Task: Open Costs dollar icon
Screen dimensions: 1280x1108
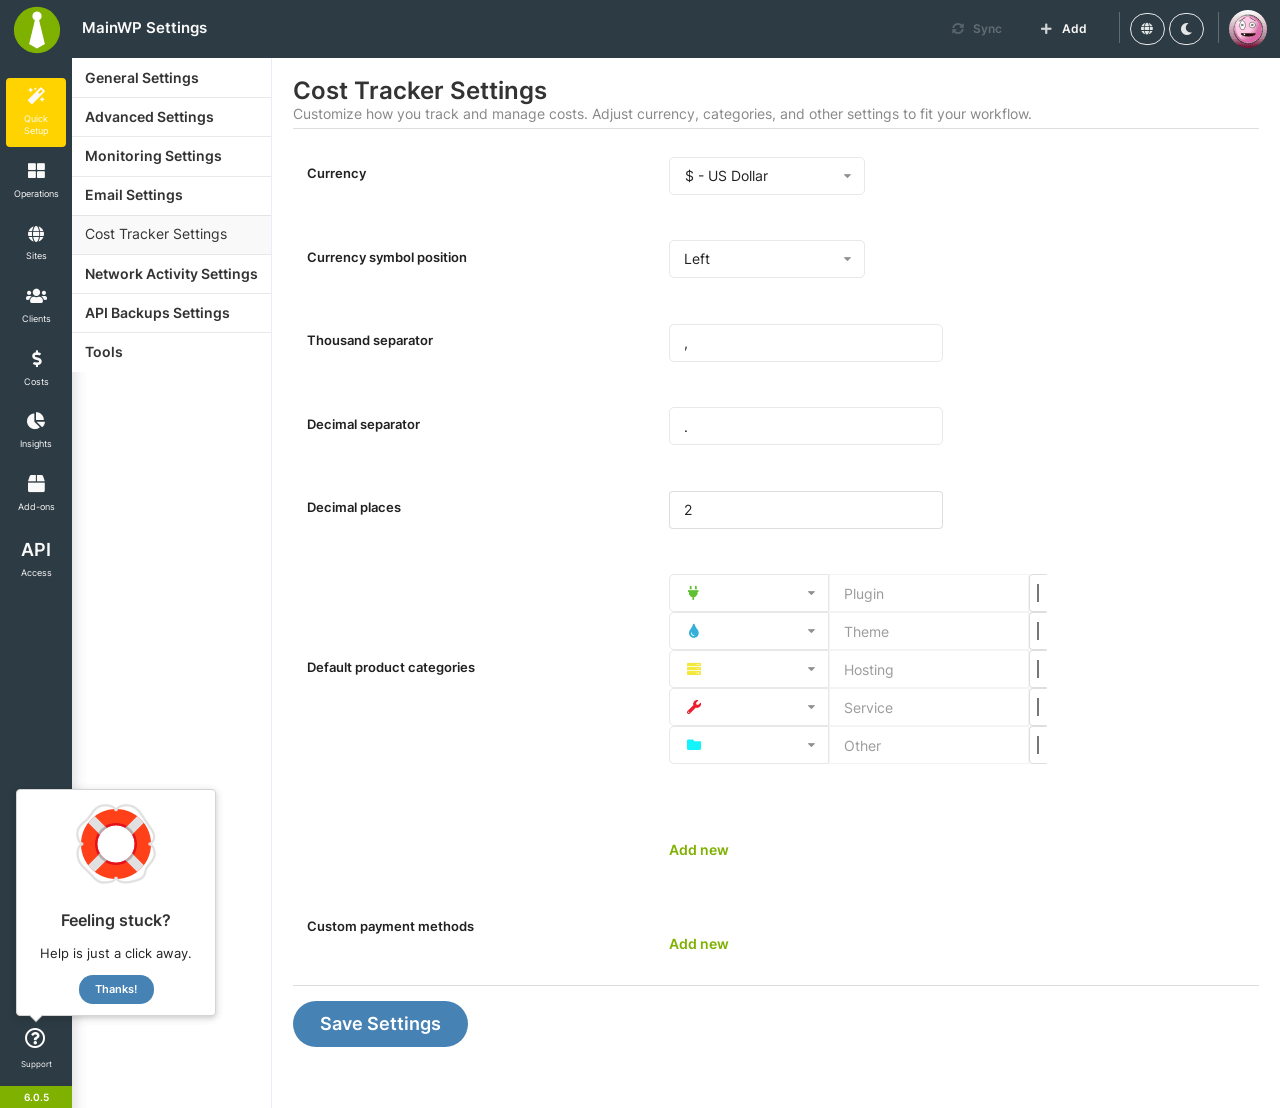Action: (x=36, y=359)
